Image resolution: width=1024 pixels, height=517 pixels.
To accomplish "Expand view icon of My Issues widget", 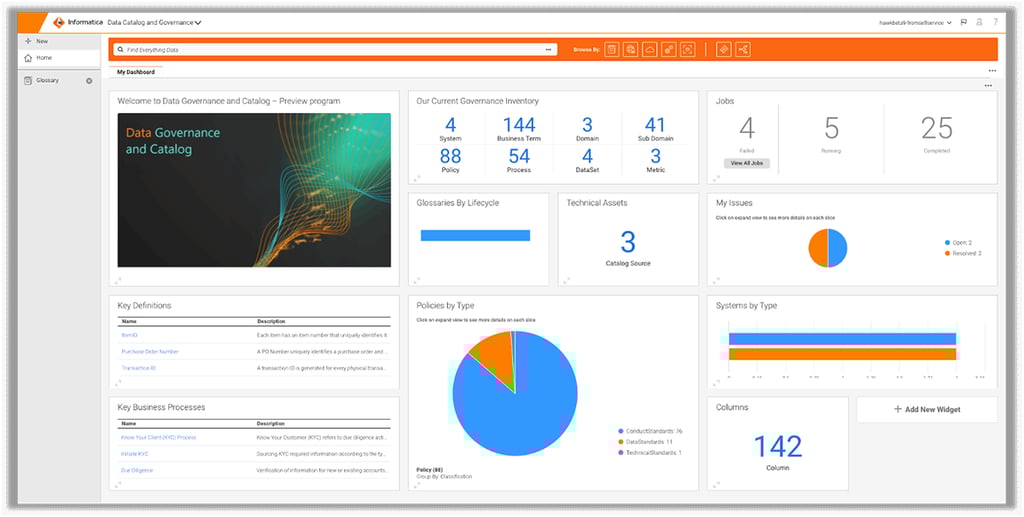I will pos(716,280).
